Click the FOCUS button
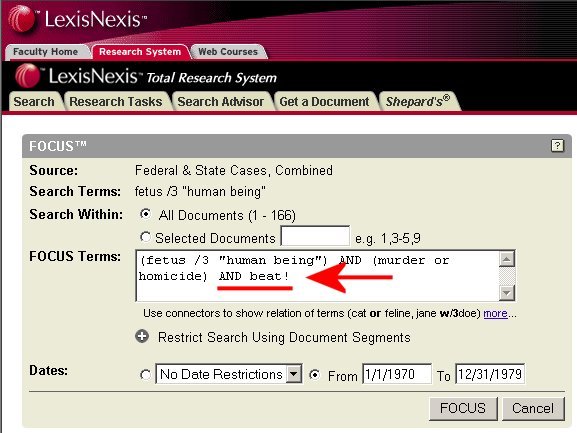The height and width of the screenshot is (433, 577). pyautogui.click(x=463, y=408)
